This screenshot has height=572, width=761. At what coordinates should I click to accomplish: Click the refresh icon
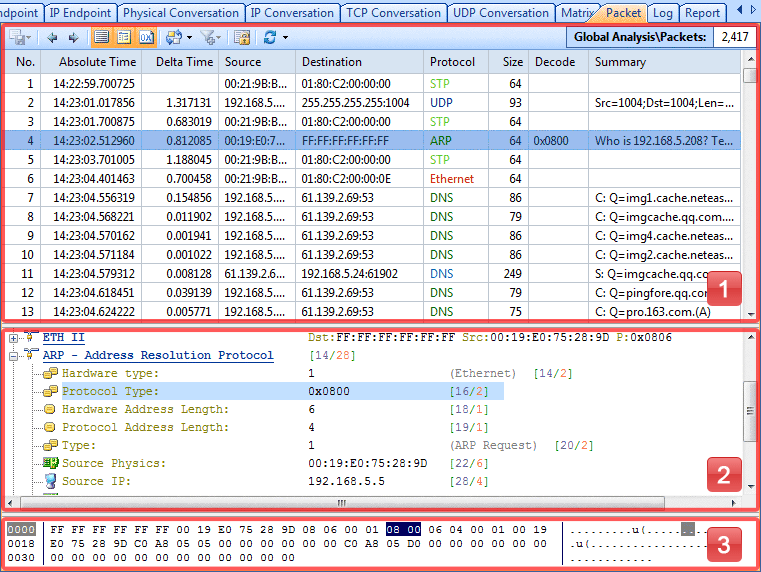[x=270, y=37]
